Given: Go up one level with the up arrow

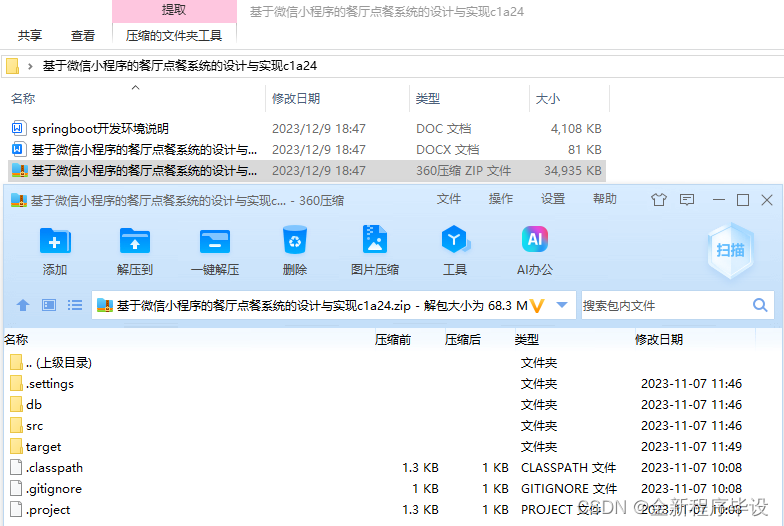Looking at the screenshot, I should click(x=23, y=305).
